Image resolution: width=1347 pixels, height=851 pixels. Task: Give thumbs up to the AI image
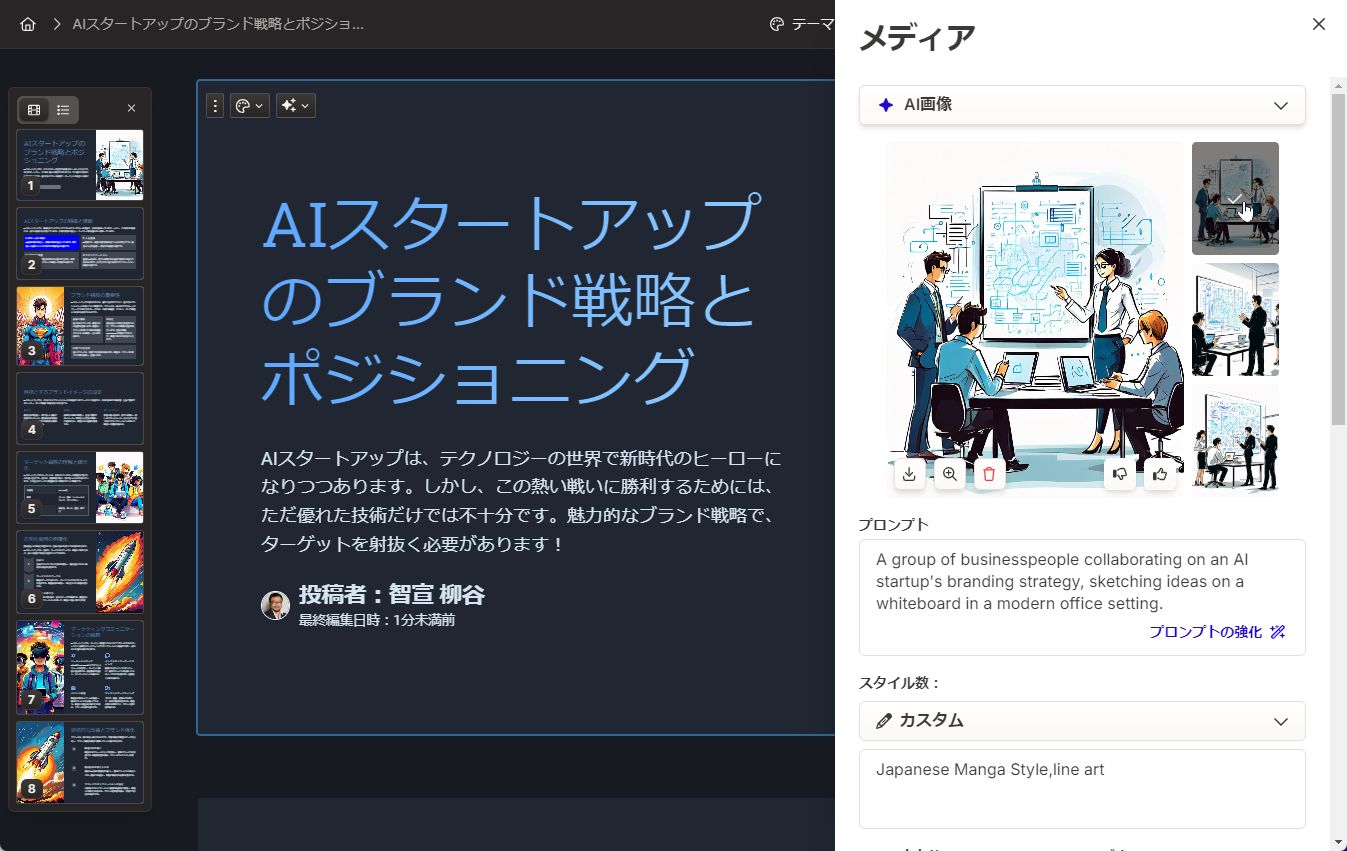1160,473
